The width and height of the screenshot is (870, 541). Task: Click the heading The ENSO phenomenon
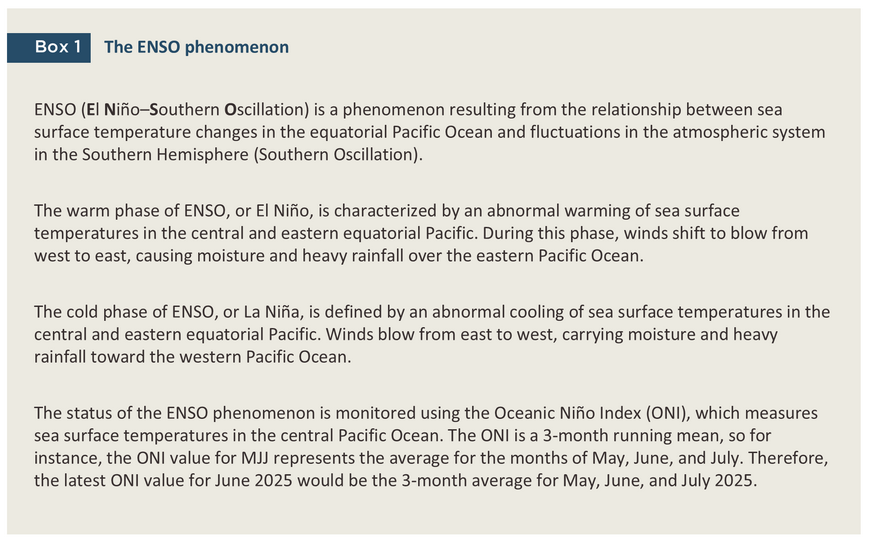(196, 47)
